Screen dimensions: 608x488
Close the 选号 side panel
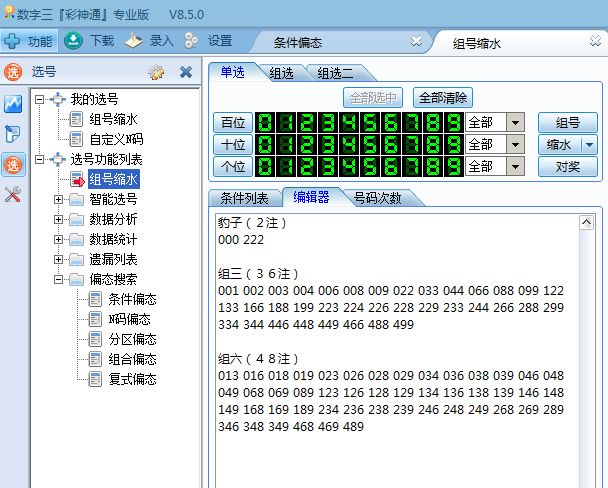click(185, 72)
